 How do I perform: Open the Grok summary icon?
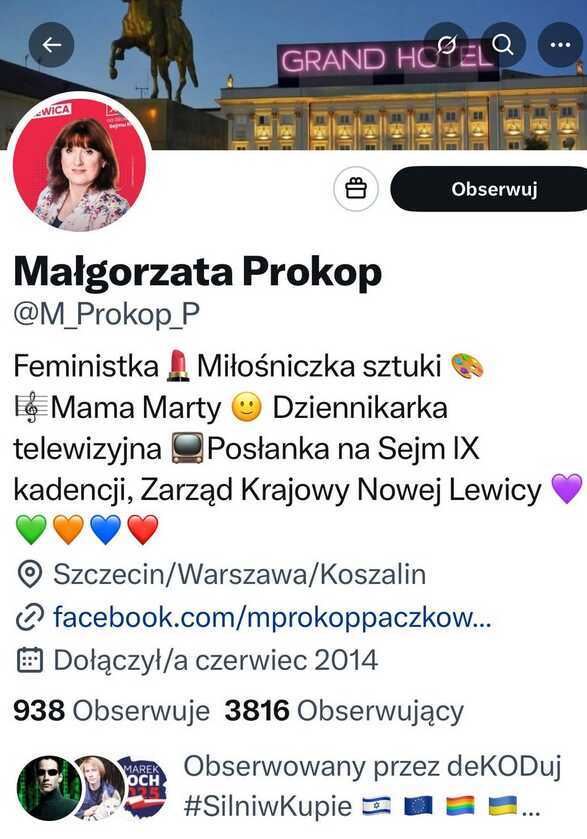pyautogui.click(x=446, y=45)
